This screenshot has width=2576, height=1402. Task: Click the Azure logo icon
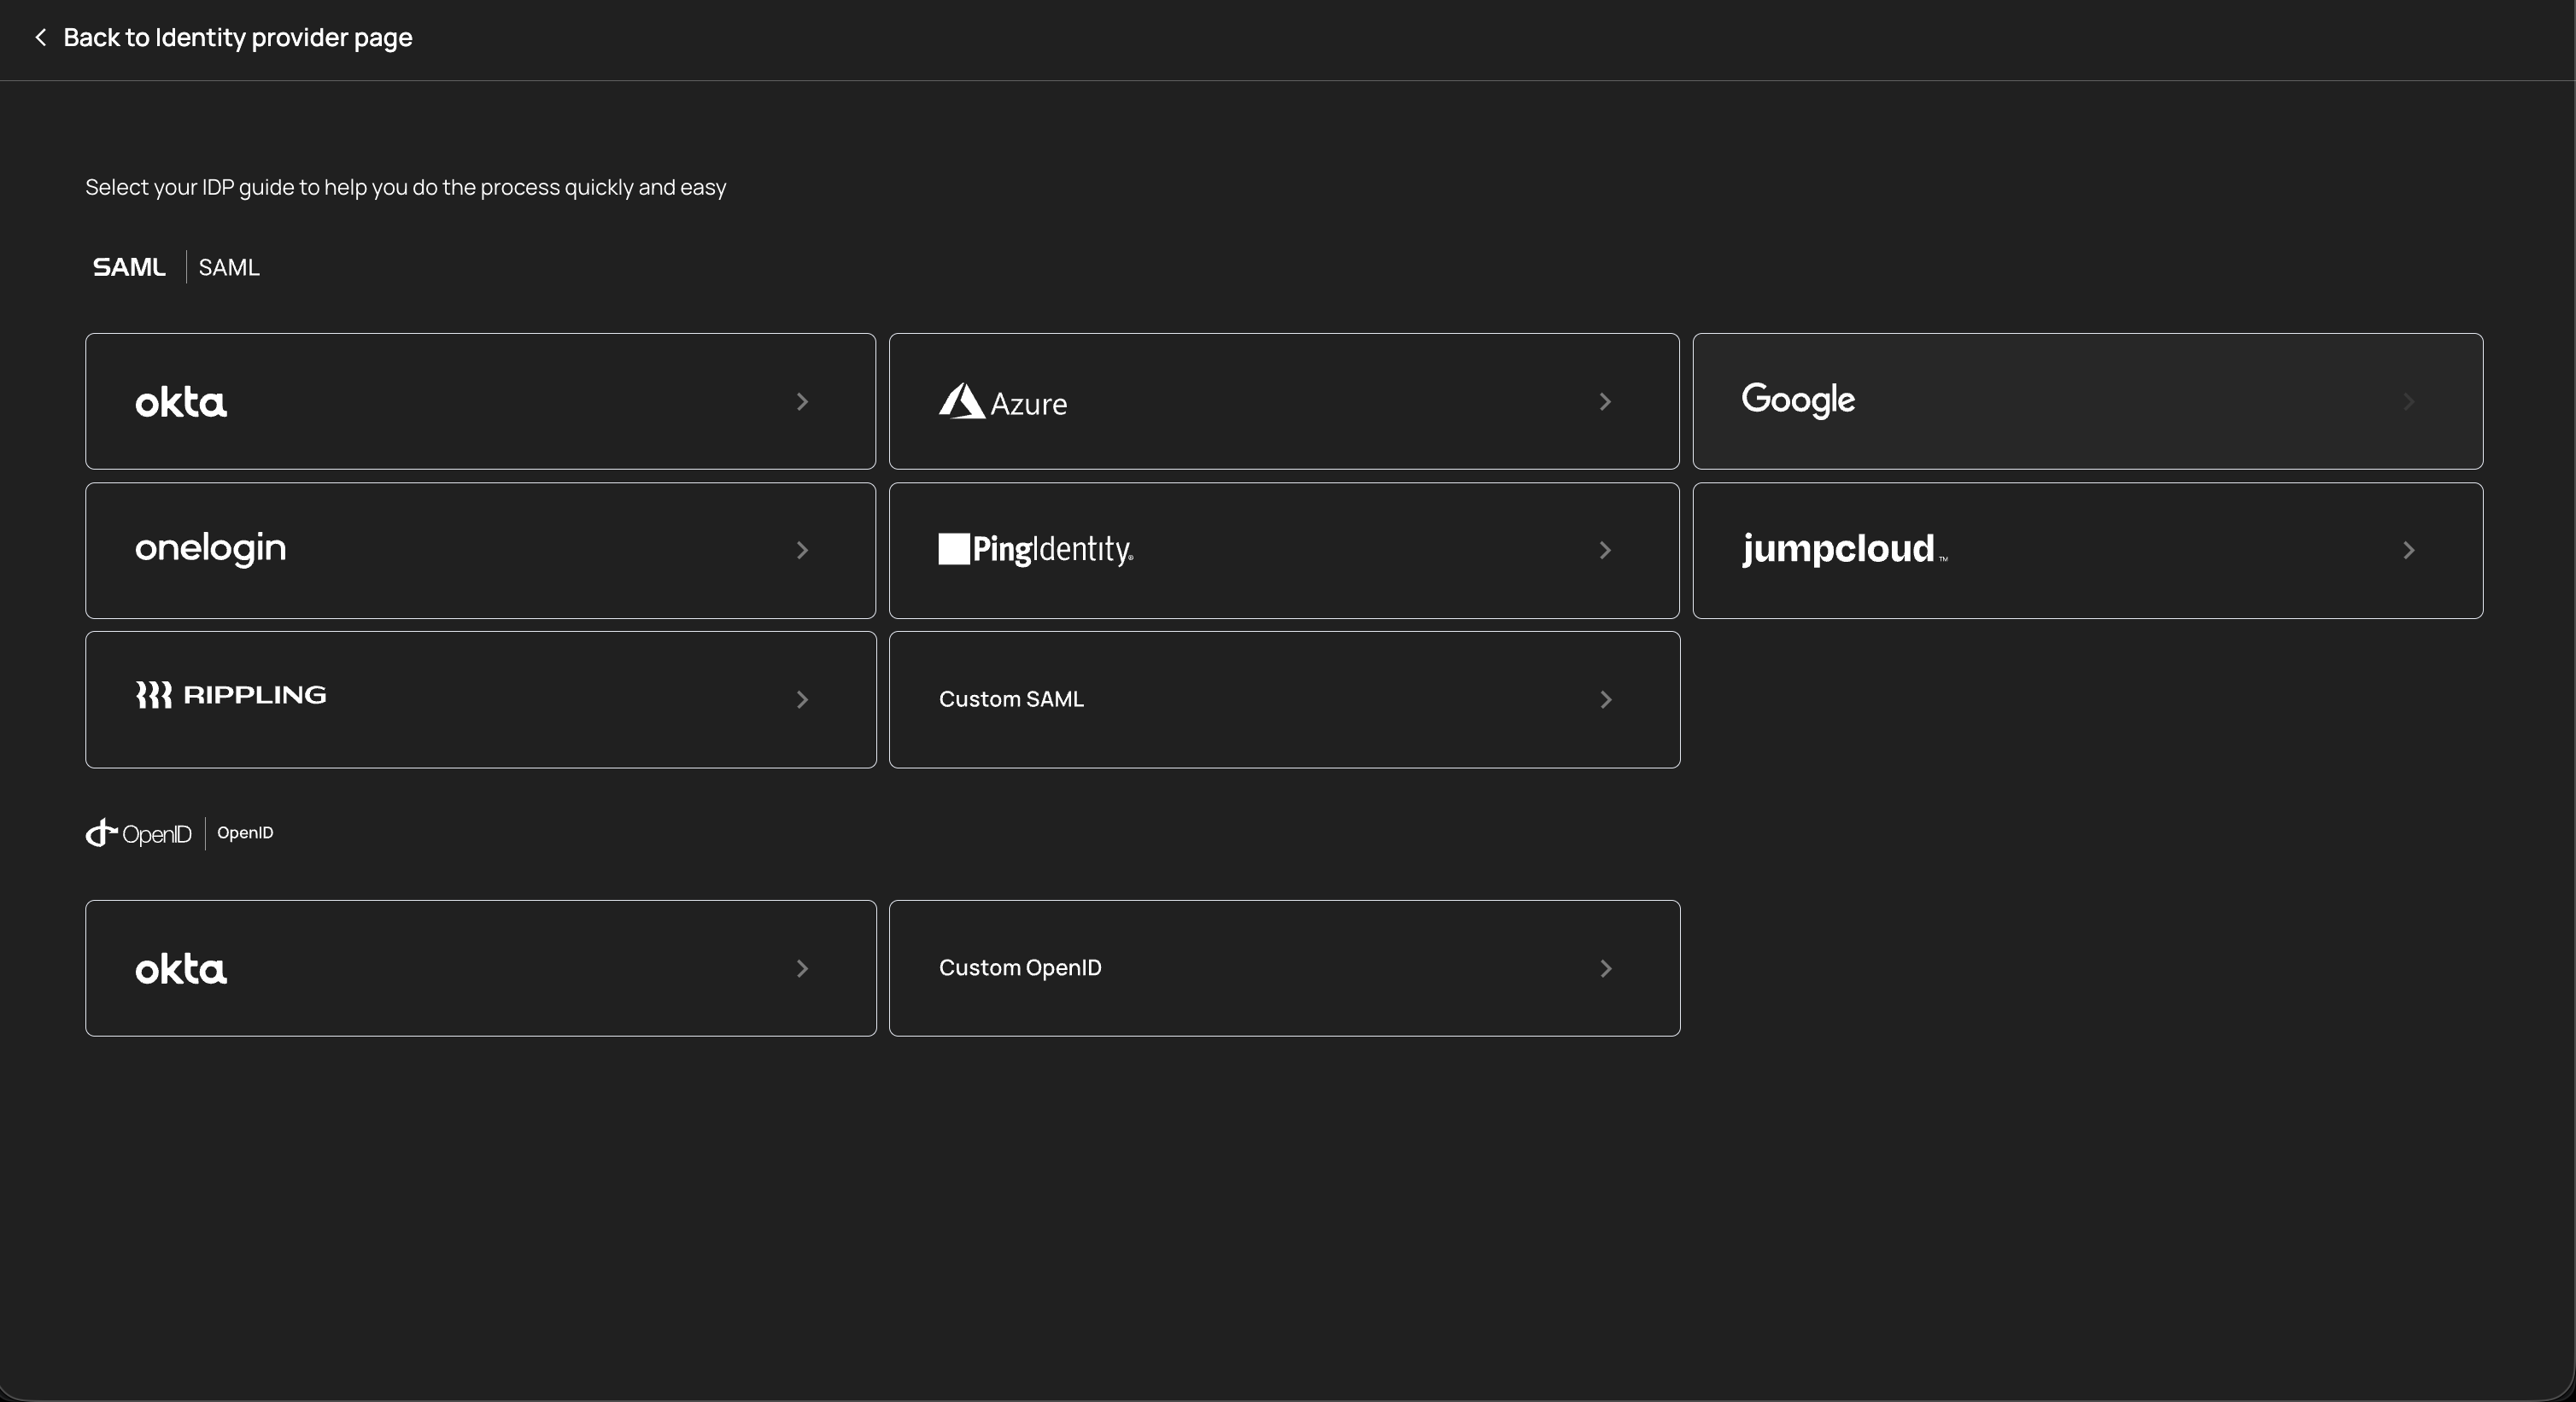tap(961, 402)
